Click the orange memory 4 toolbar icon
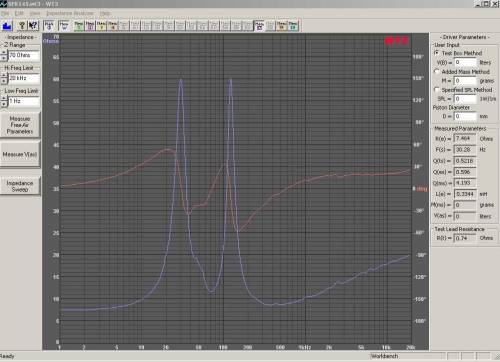The width and height of the screenshot is (500, 362). [113, 26]
